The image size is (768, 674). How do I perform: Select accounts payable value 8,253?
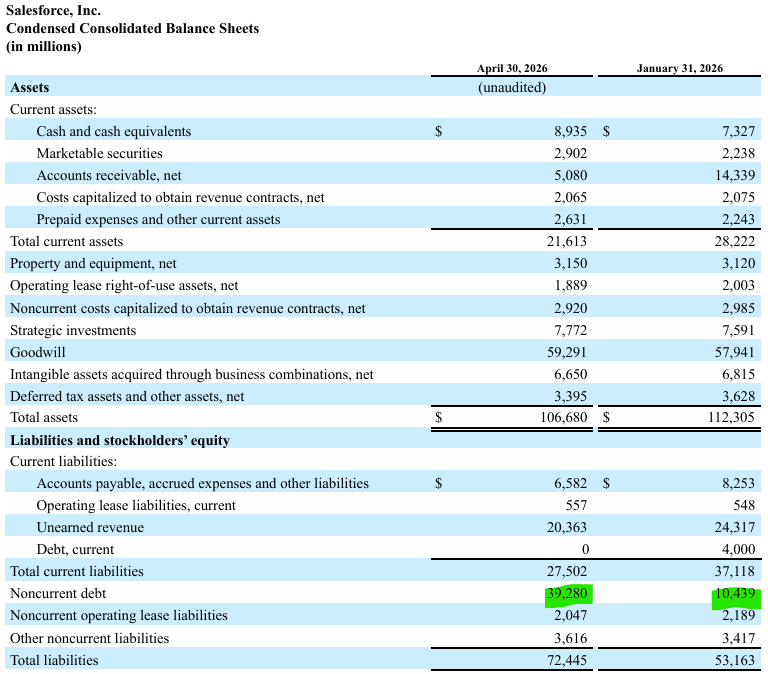pyautogui.click(x=738, y=483)
